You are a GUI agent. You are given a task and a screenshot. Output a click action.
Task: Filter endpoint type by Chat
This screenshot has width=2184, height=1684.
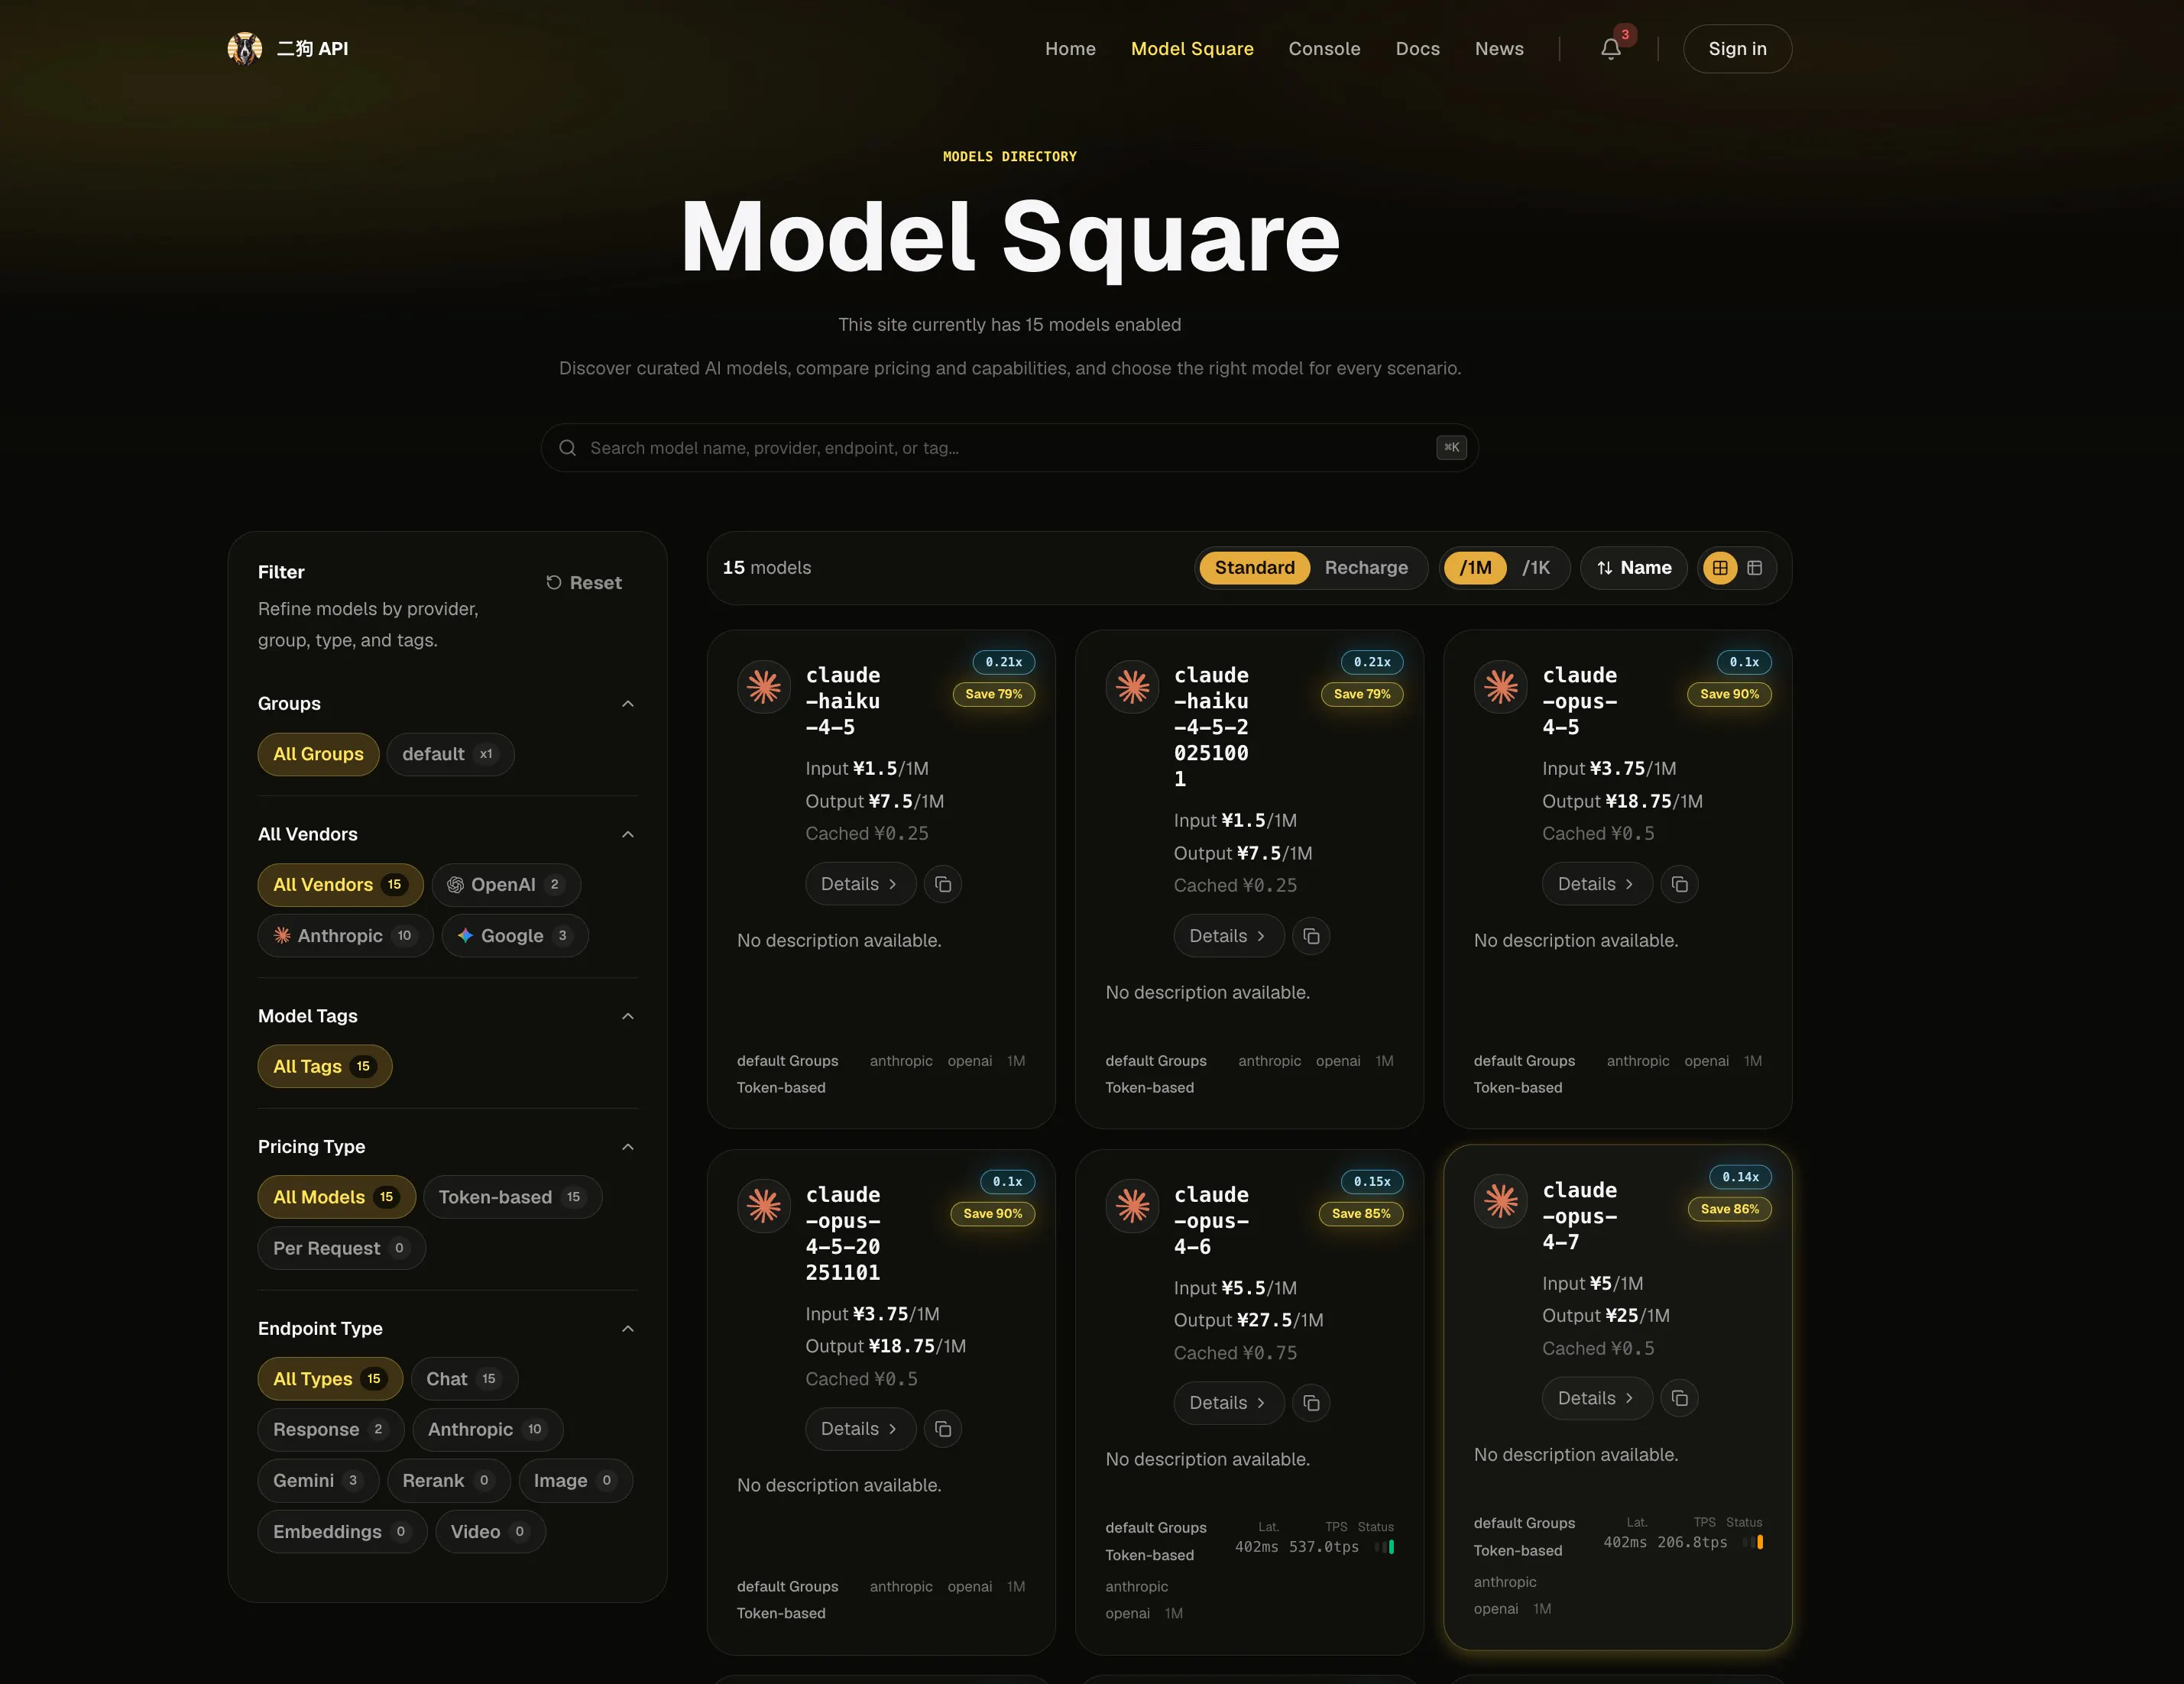(464, 1379)
